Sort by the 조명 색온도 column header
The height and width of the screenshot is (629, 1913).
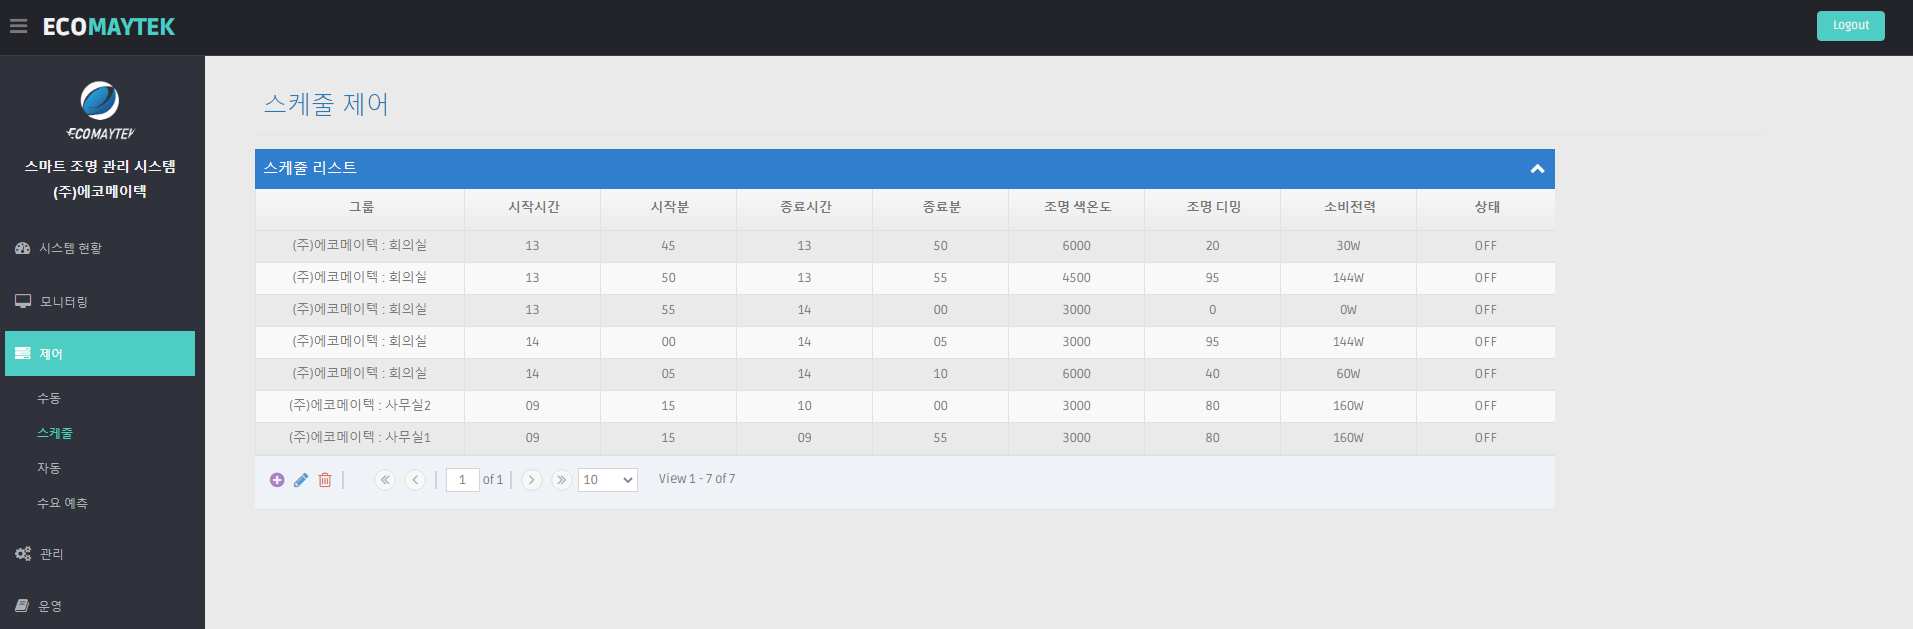click(x=1077, y=207)
